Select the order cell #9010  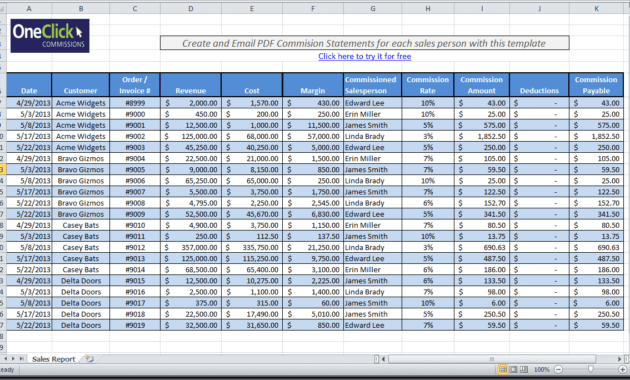coord(135,225)
